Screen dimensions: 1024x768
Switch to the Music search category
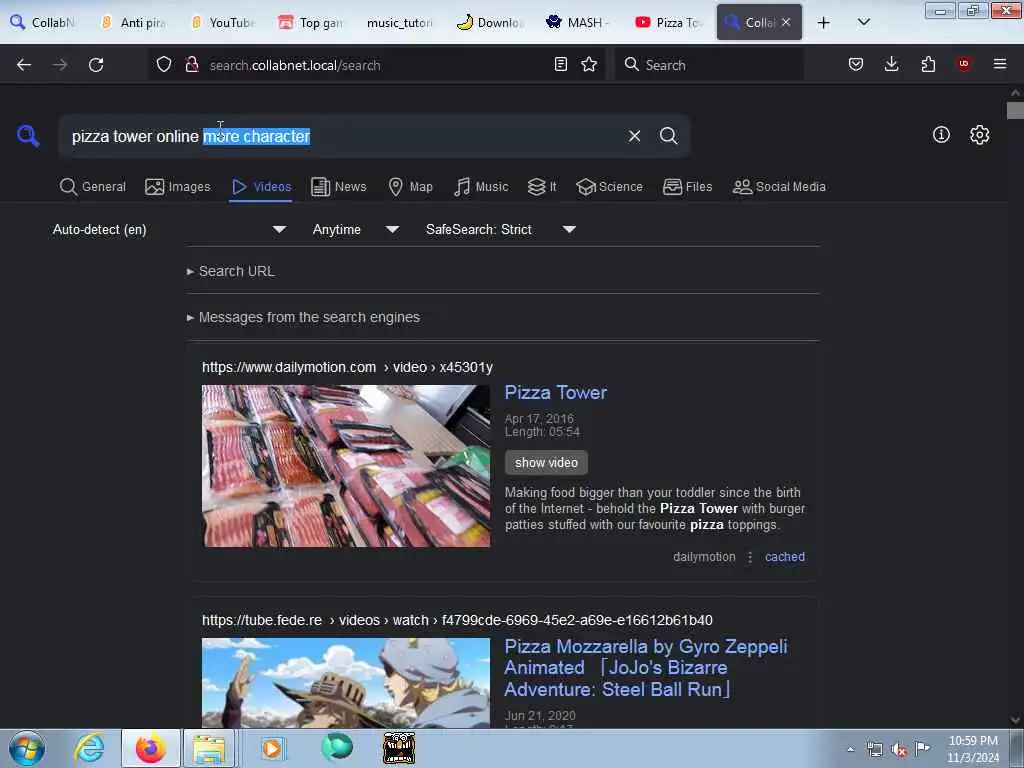tap(481, 187)
